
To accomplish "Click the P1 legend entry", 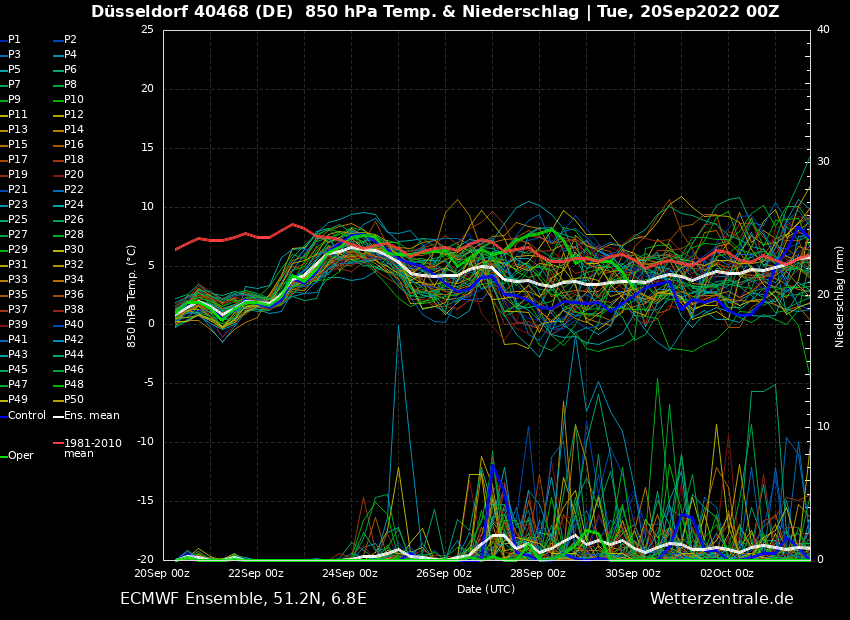I will [14, 40].
